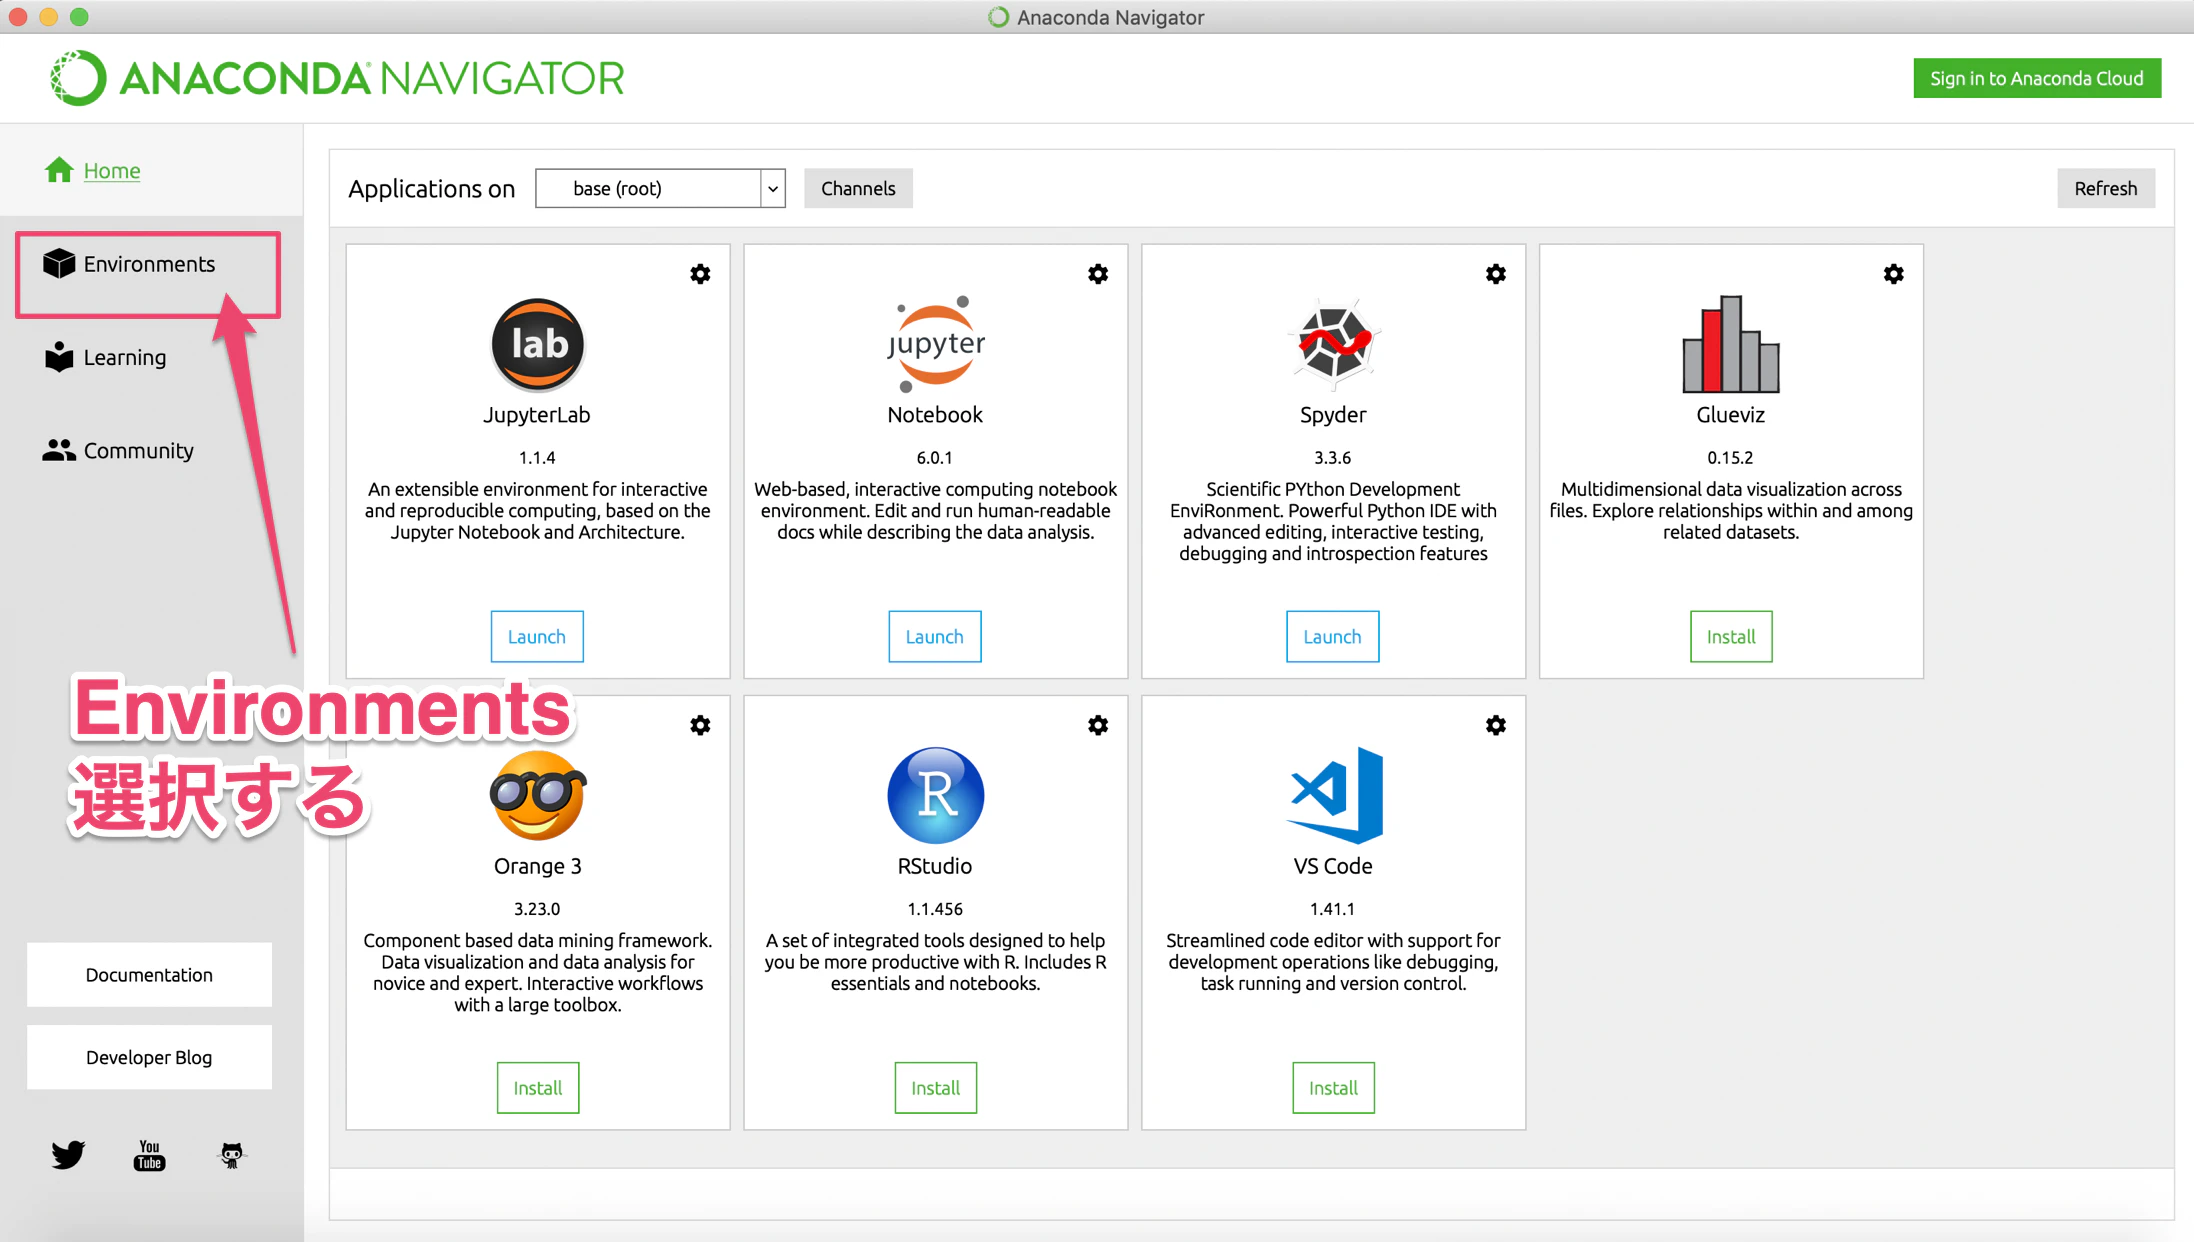
Task: Open the Twitter link icon
Action: pyautogui.click(x=68, y=1155)
